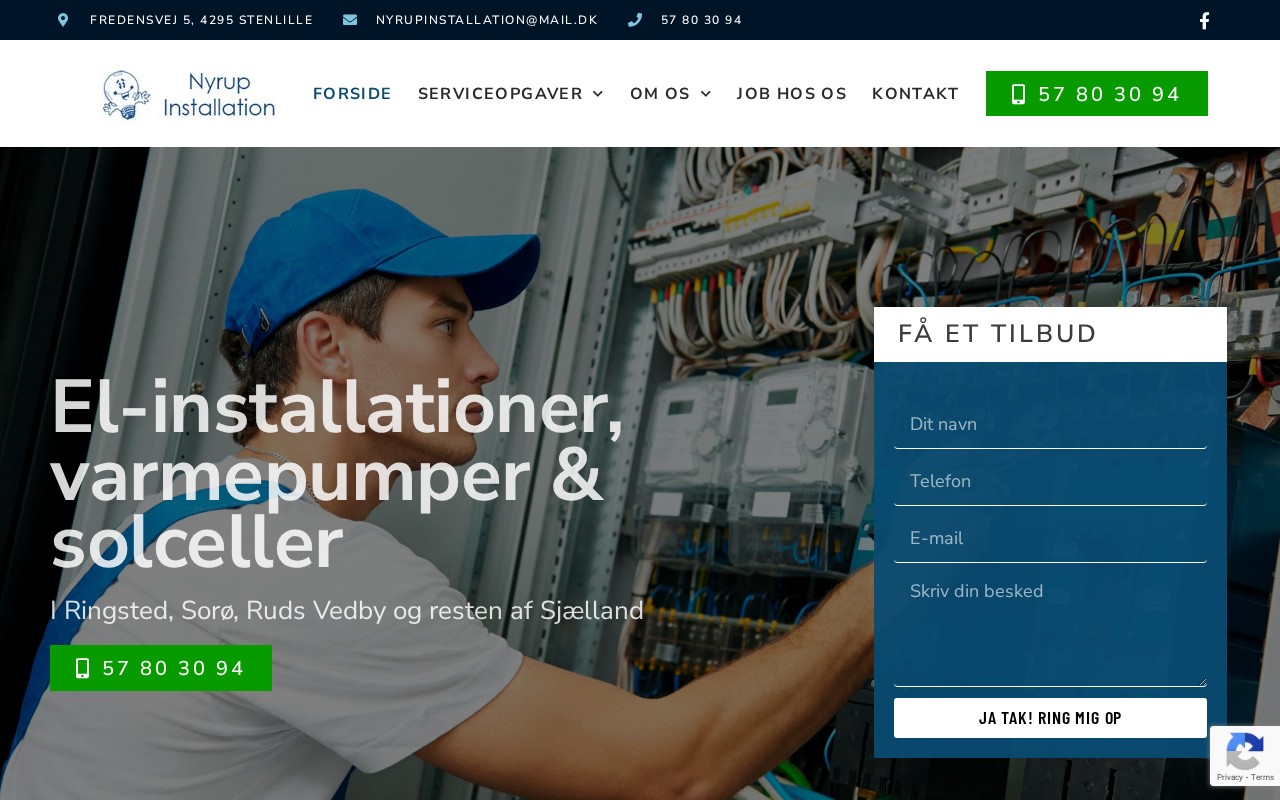Open the Serviceopgaver menu item
The width and height of the screenshot is (1280, 800).
500,94
